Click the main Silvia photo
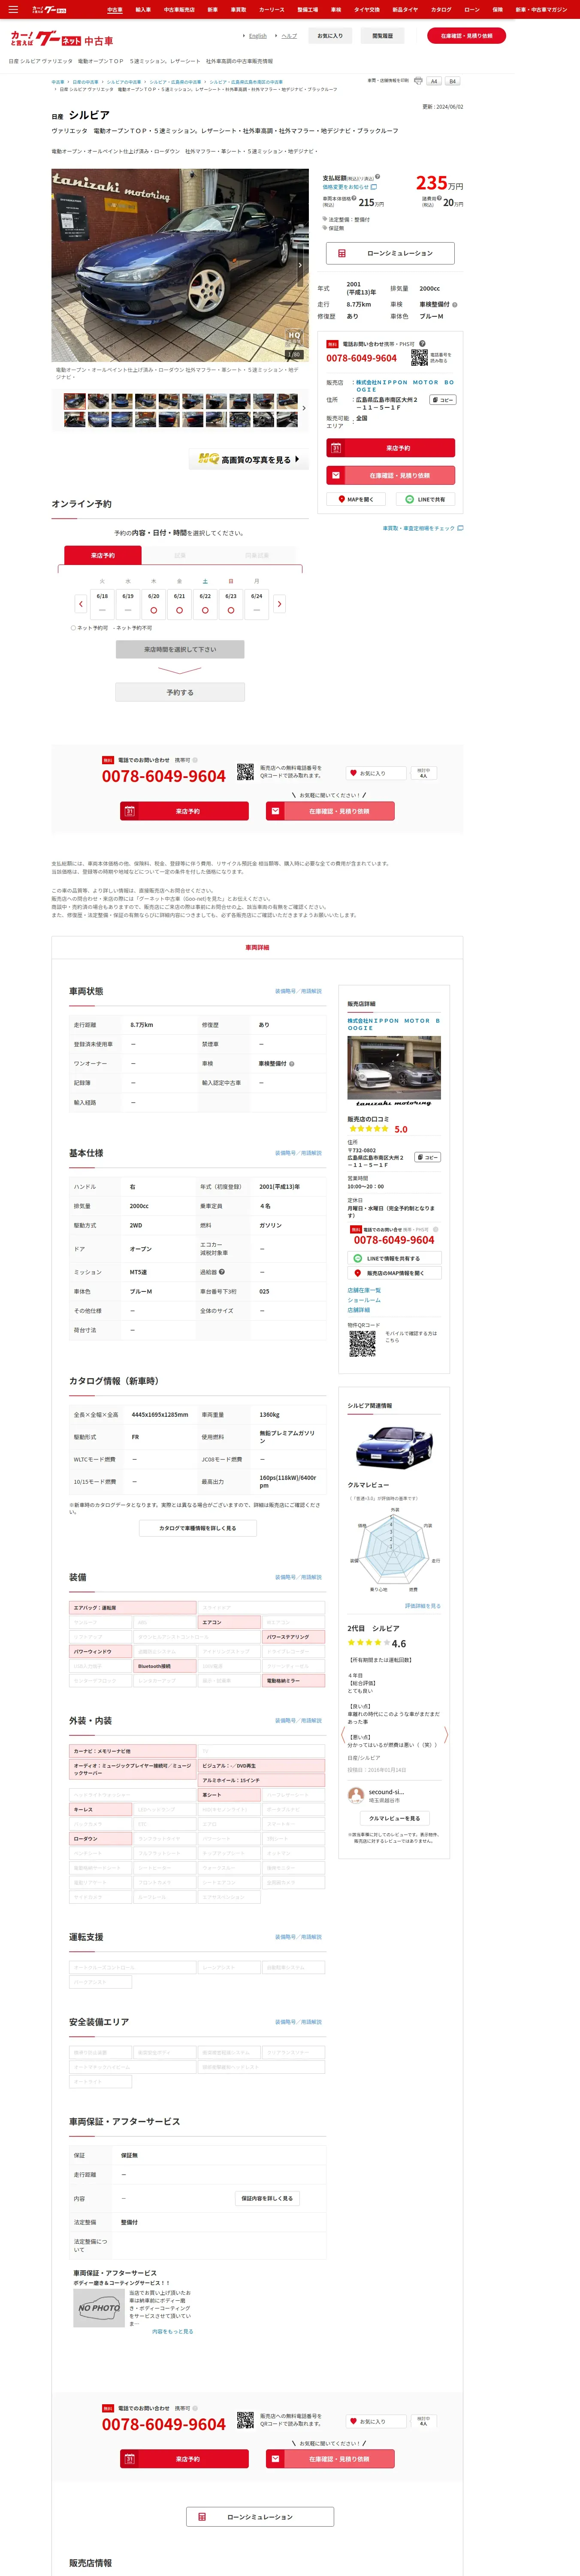580x2576 pixels. tap(180, 264)
